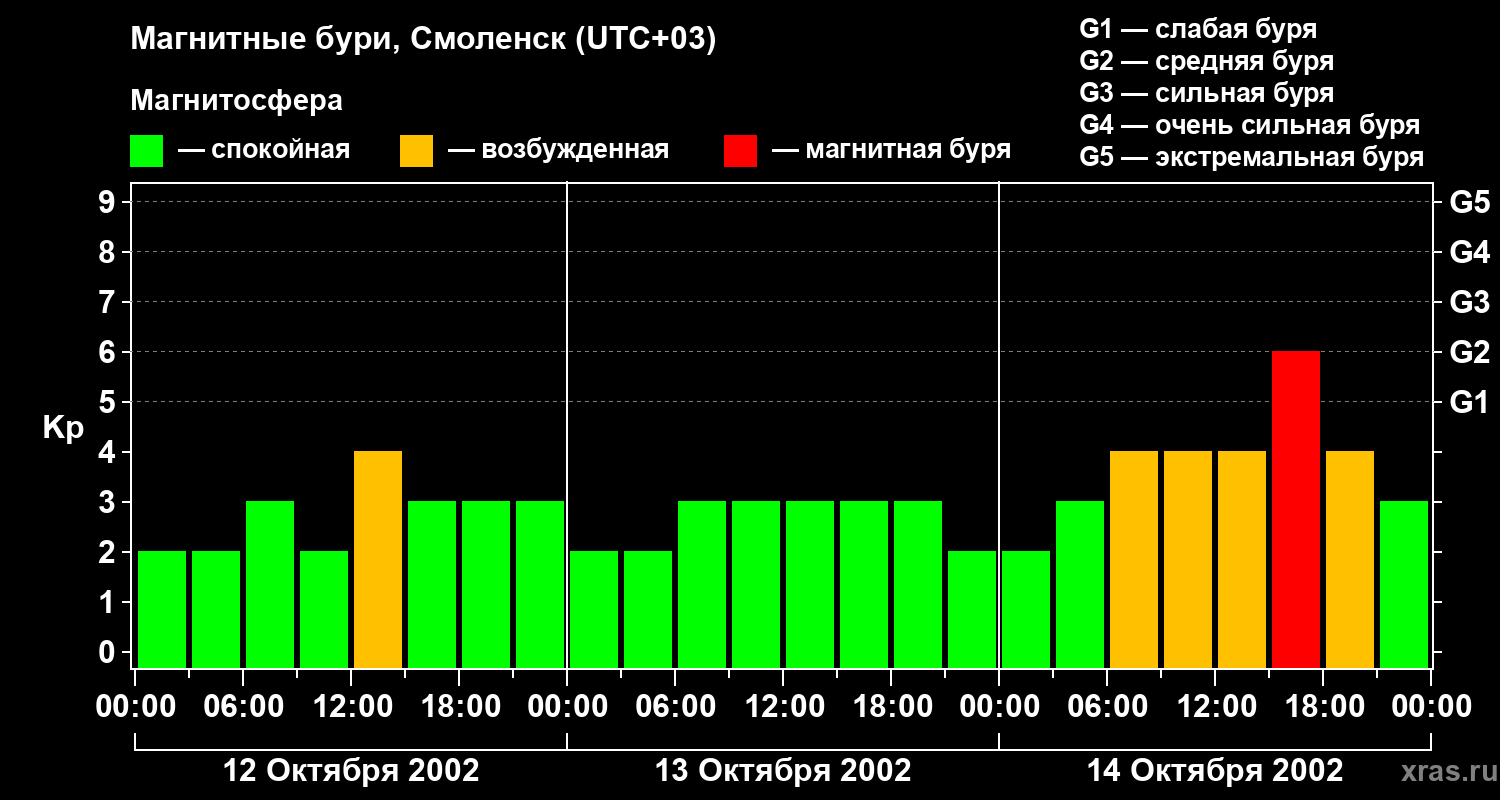Click the 06:00 time label under 14 October
1500x800 pixels.
pos(1107,707)
